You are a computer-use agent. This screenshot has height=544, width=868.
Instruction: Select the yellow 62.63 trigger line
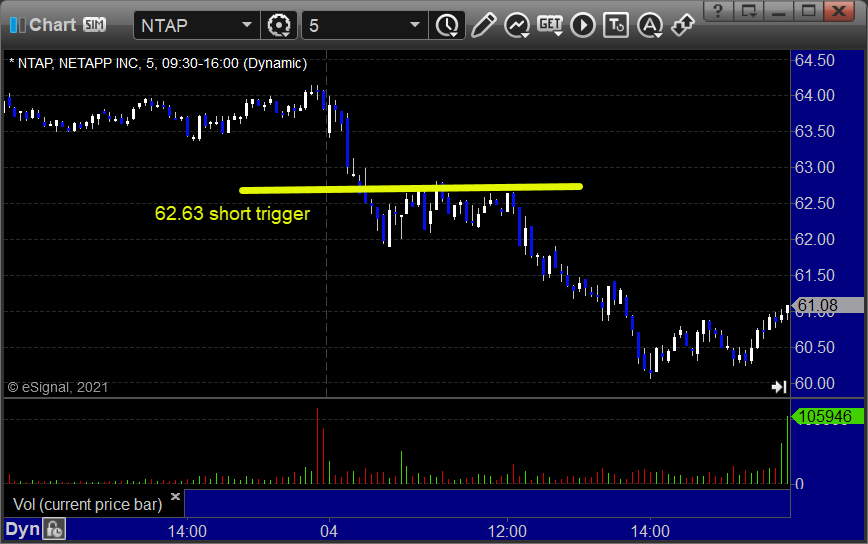(x=411, y=189)
